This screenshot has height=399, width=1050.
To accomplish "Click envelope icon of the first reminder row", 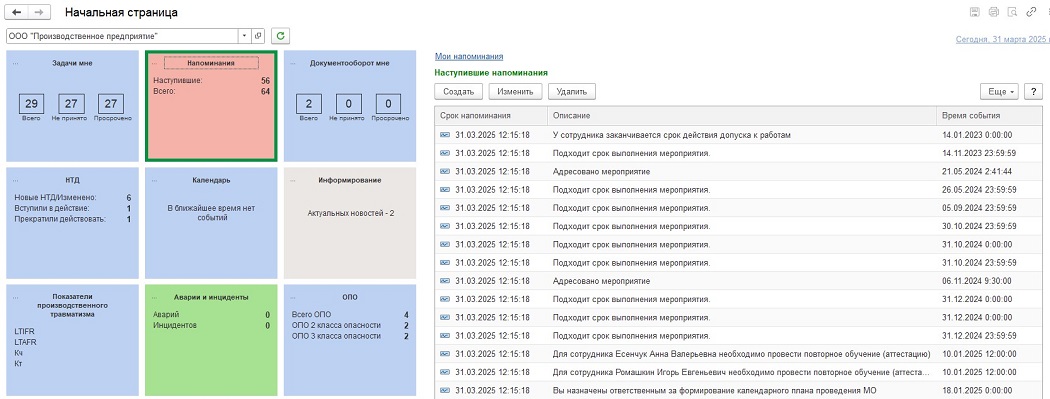I will (x=445, y=135).
